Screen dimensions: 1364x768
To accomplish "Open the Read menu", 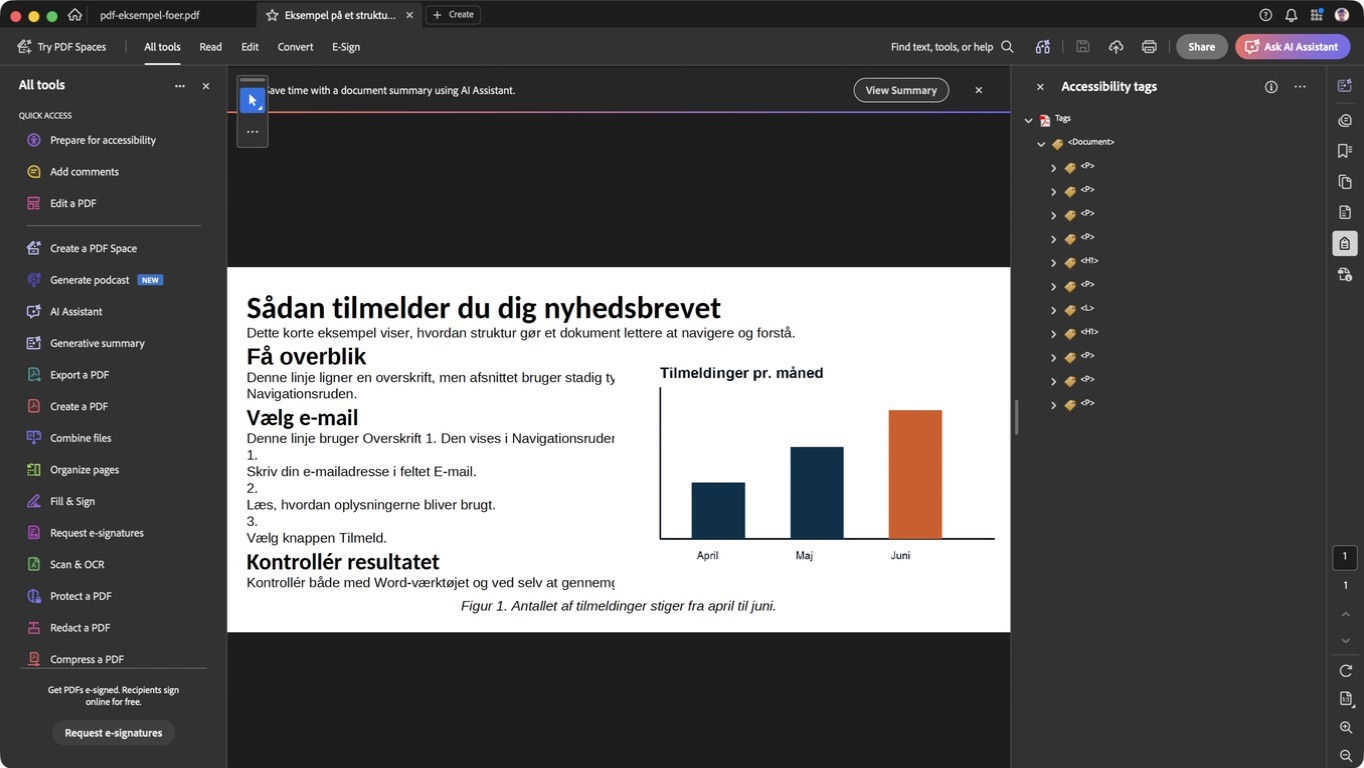I will click(210, 47).
